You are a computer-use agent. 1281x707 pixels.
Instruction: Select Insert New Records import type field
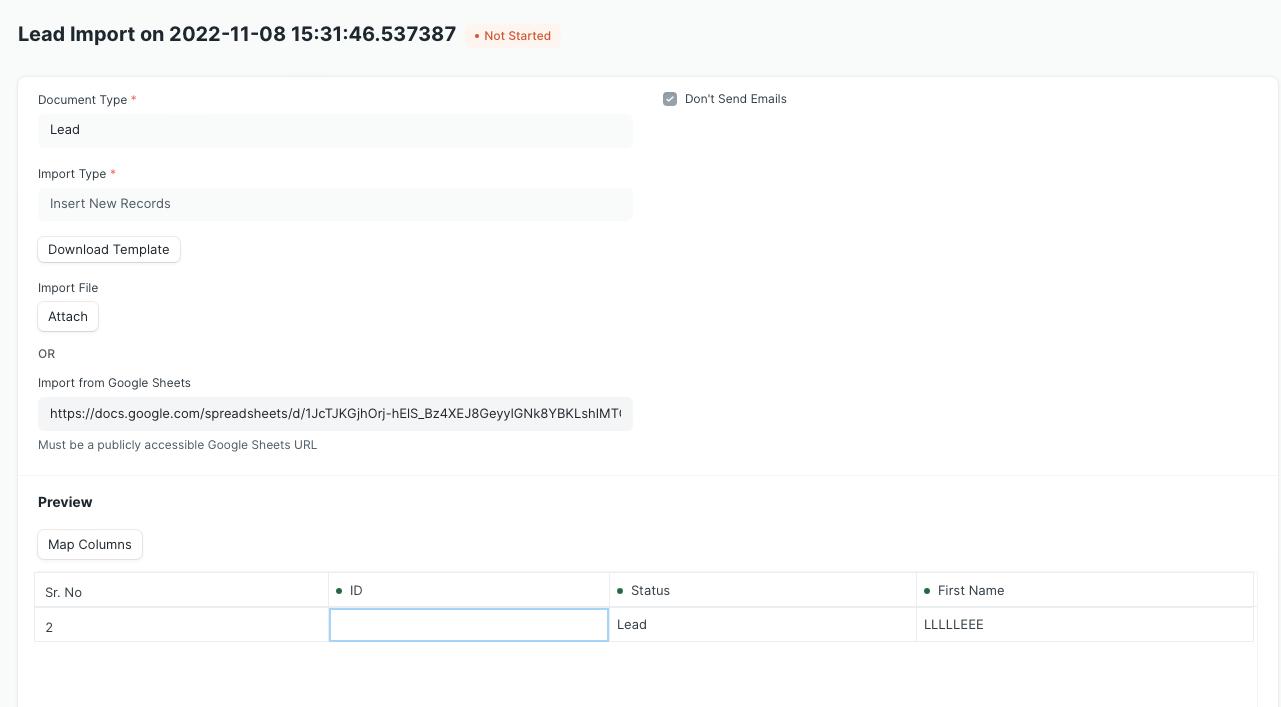(335, 204)
